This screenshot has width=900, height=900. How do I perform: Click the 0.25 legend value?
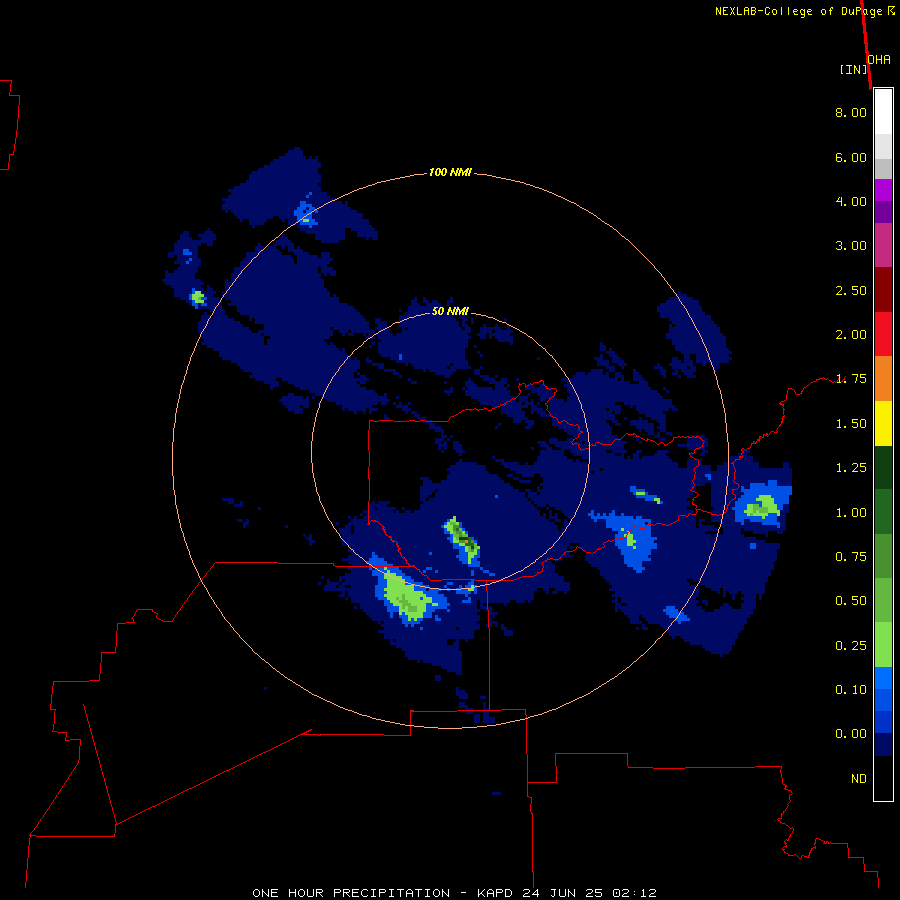pos(851,646)
